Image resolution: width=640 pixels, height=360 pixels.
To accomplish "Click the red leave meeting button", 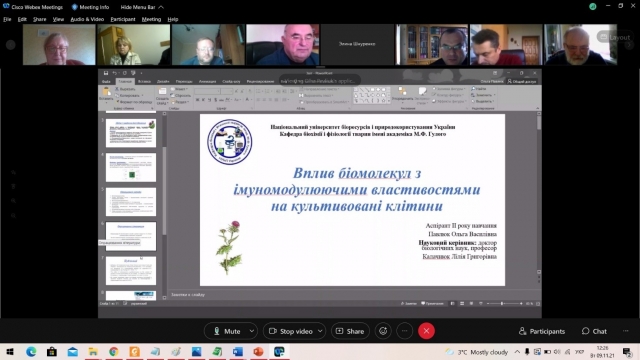I will point(426,331).
